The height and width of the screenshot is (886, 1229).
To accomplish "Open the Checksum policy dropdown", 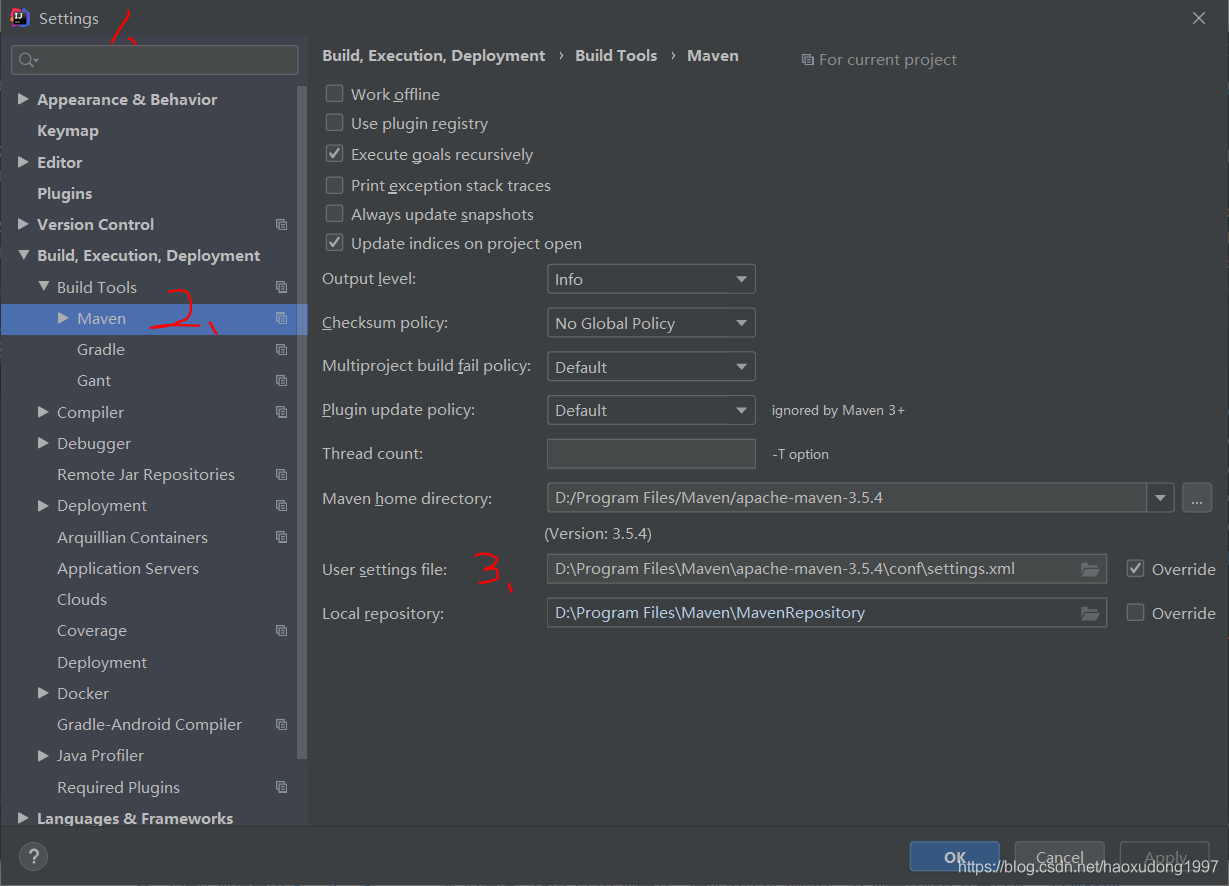I will (651, 322).
